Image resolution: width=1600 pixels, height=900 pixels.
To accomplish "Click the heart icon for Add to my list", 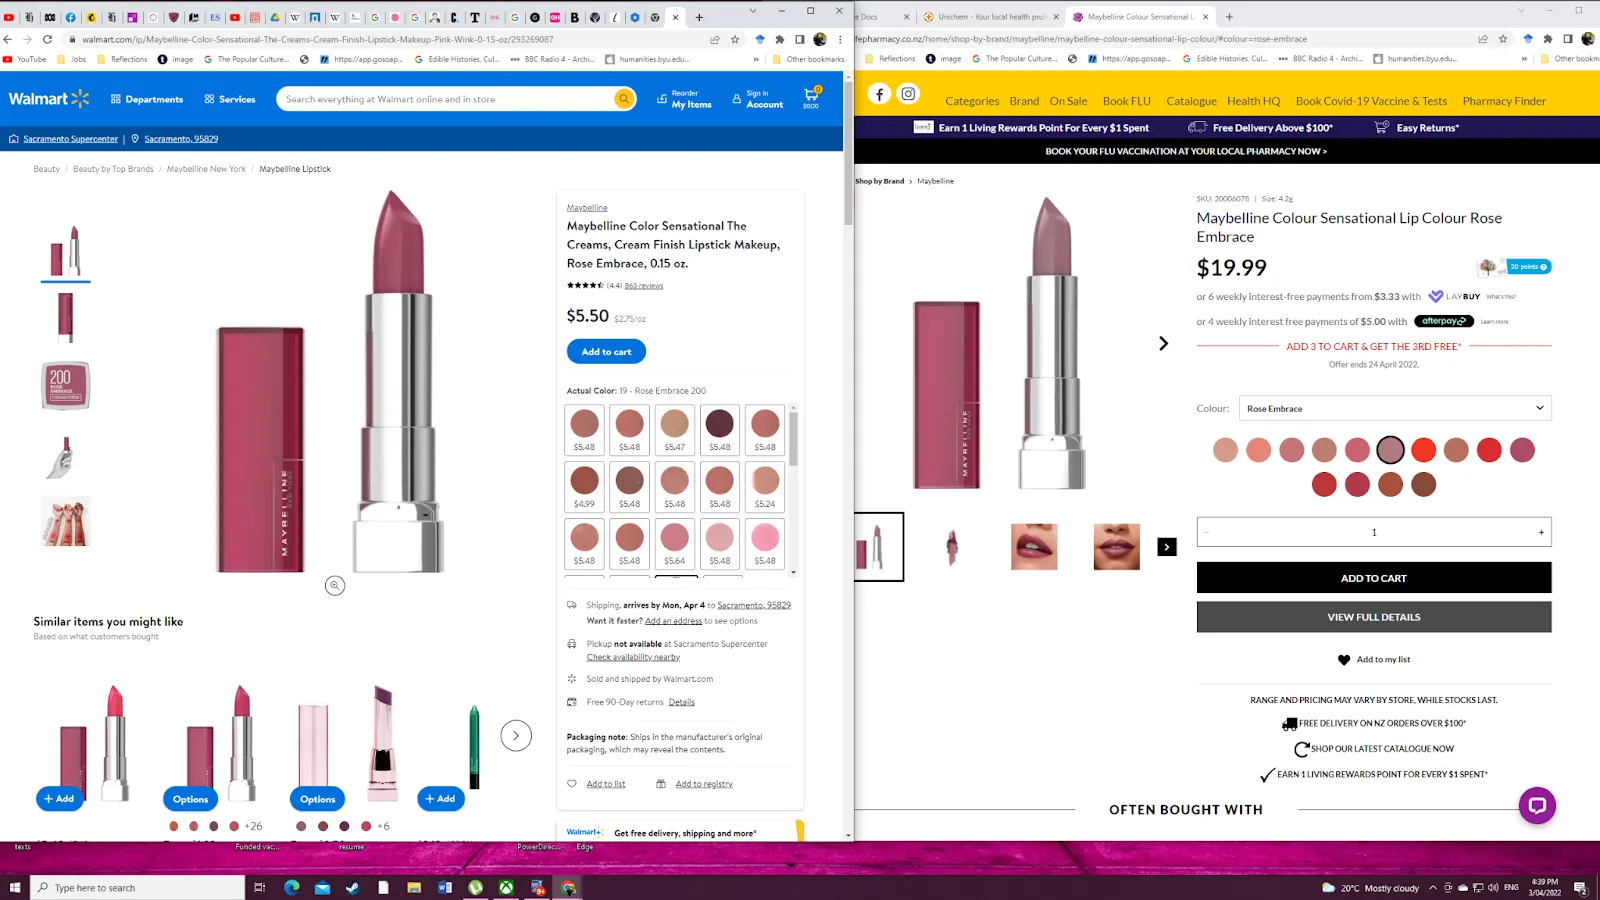I will [1344, 660].
